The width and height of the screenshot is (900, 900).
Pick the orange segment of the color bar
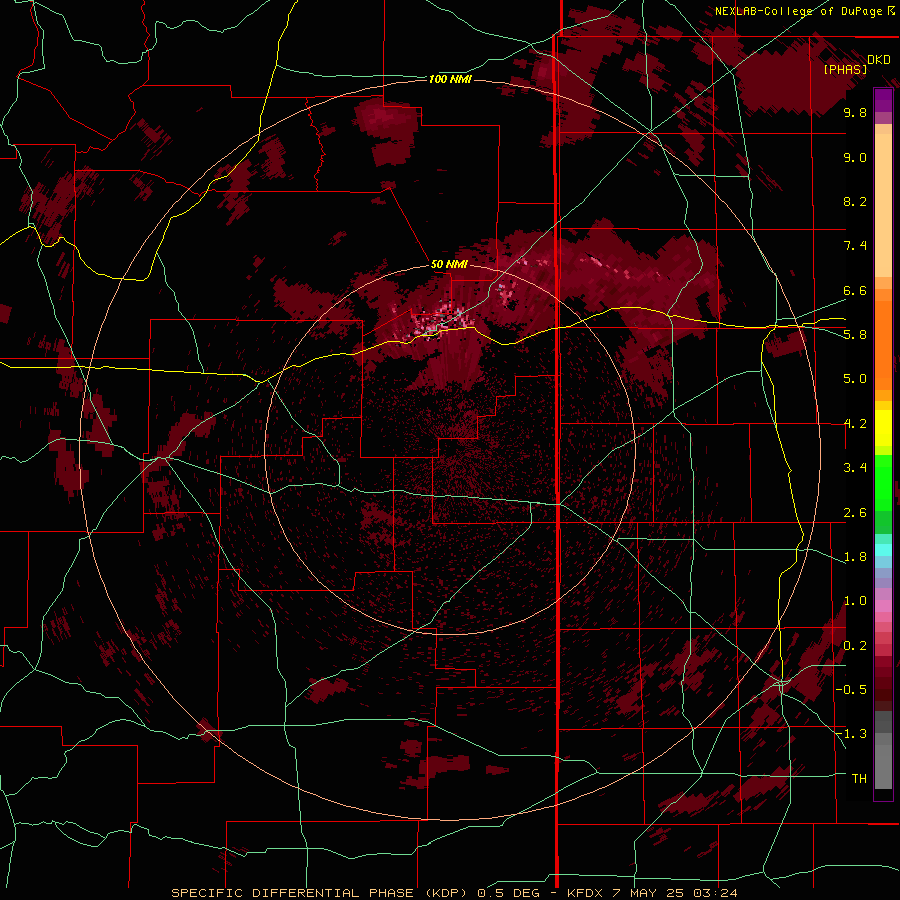pyautogui.click(x=883, y=344)
